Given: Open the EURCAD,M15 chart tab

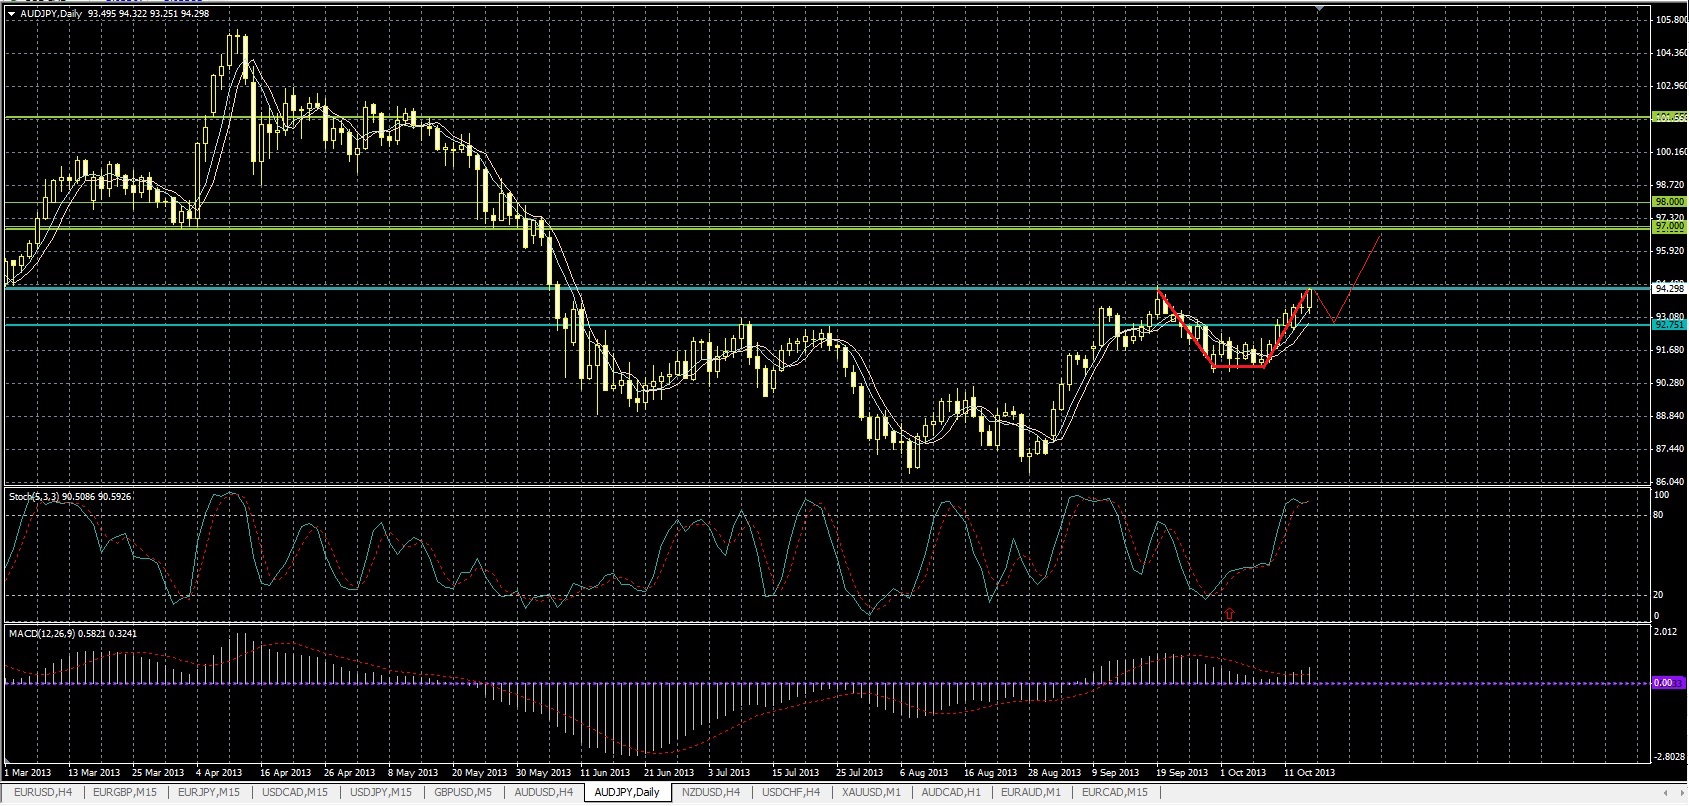Looking at the screenshot, I should pos(1115,792).
